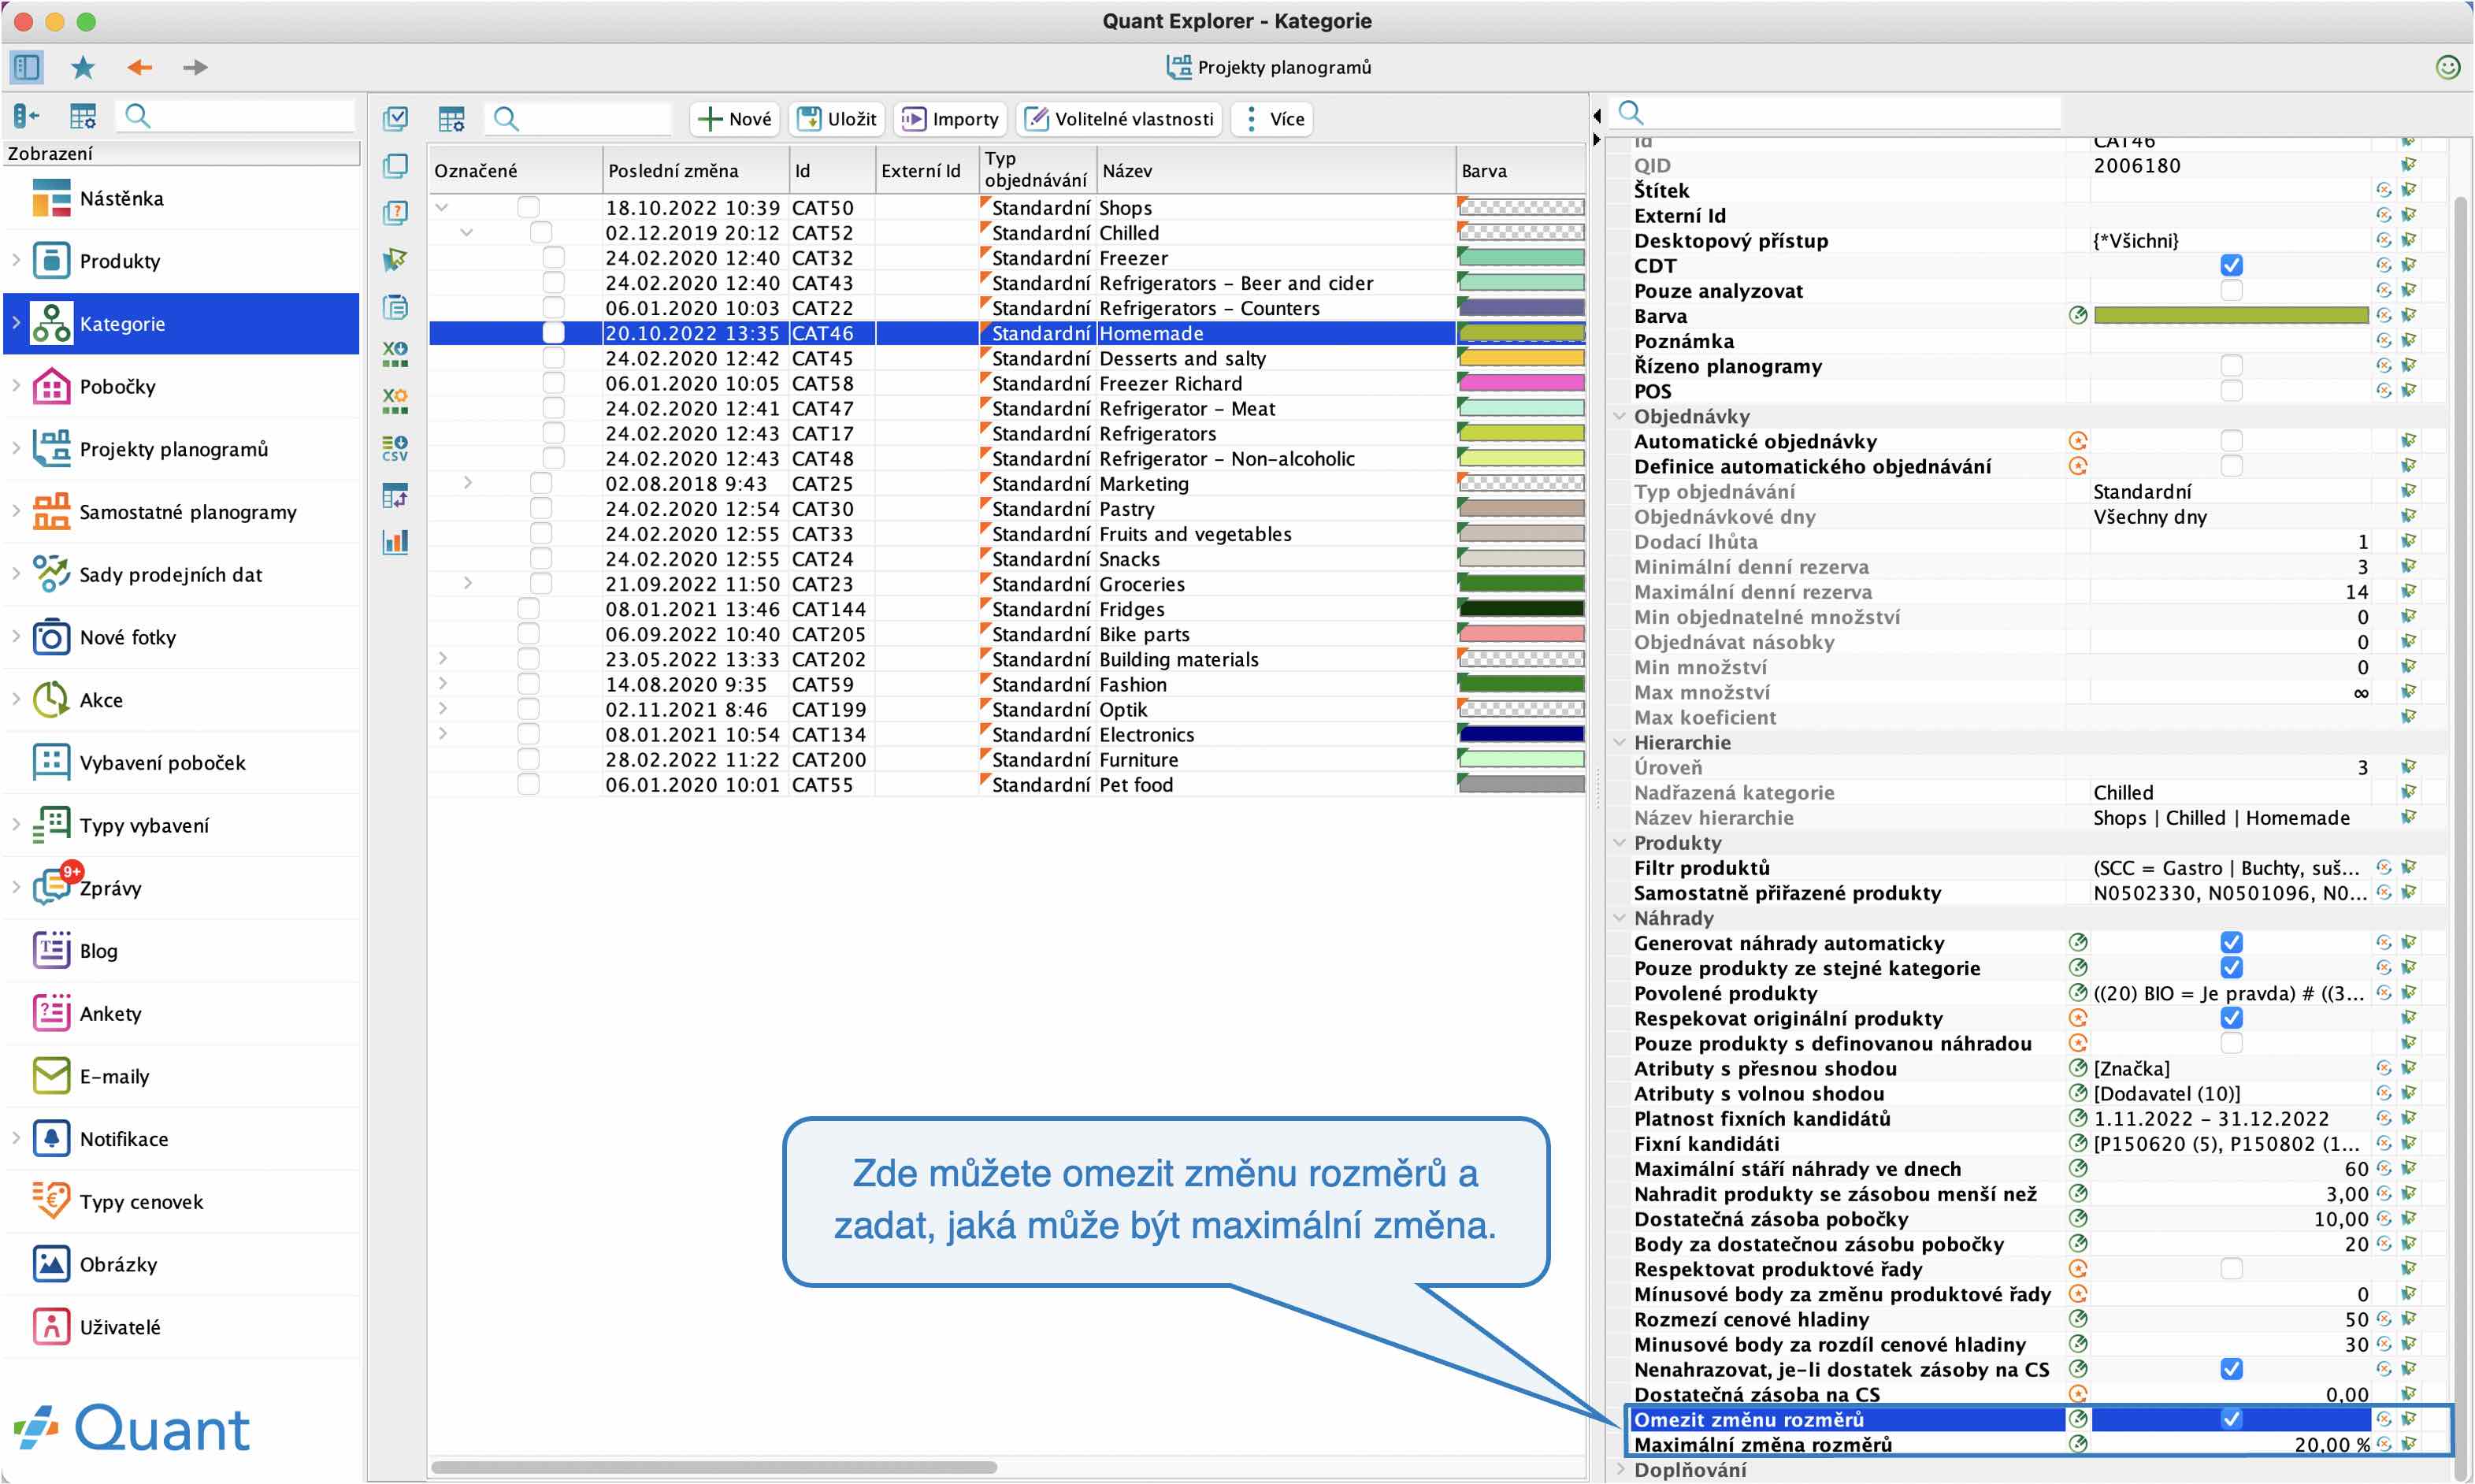Click the E-maily envelope icon
This screenshot has height=1484, width=2475.
[x=51, y=1076]
